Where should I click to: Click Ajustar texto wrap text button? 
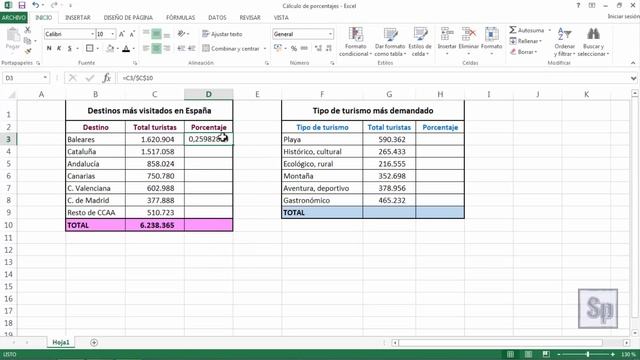(x=222, y=34)
